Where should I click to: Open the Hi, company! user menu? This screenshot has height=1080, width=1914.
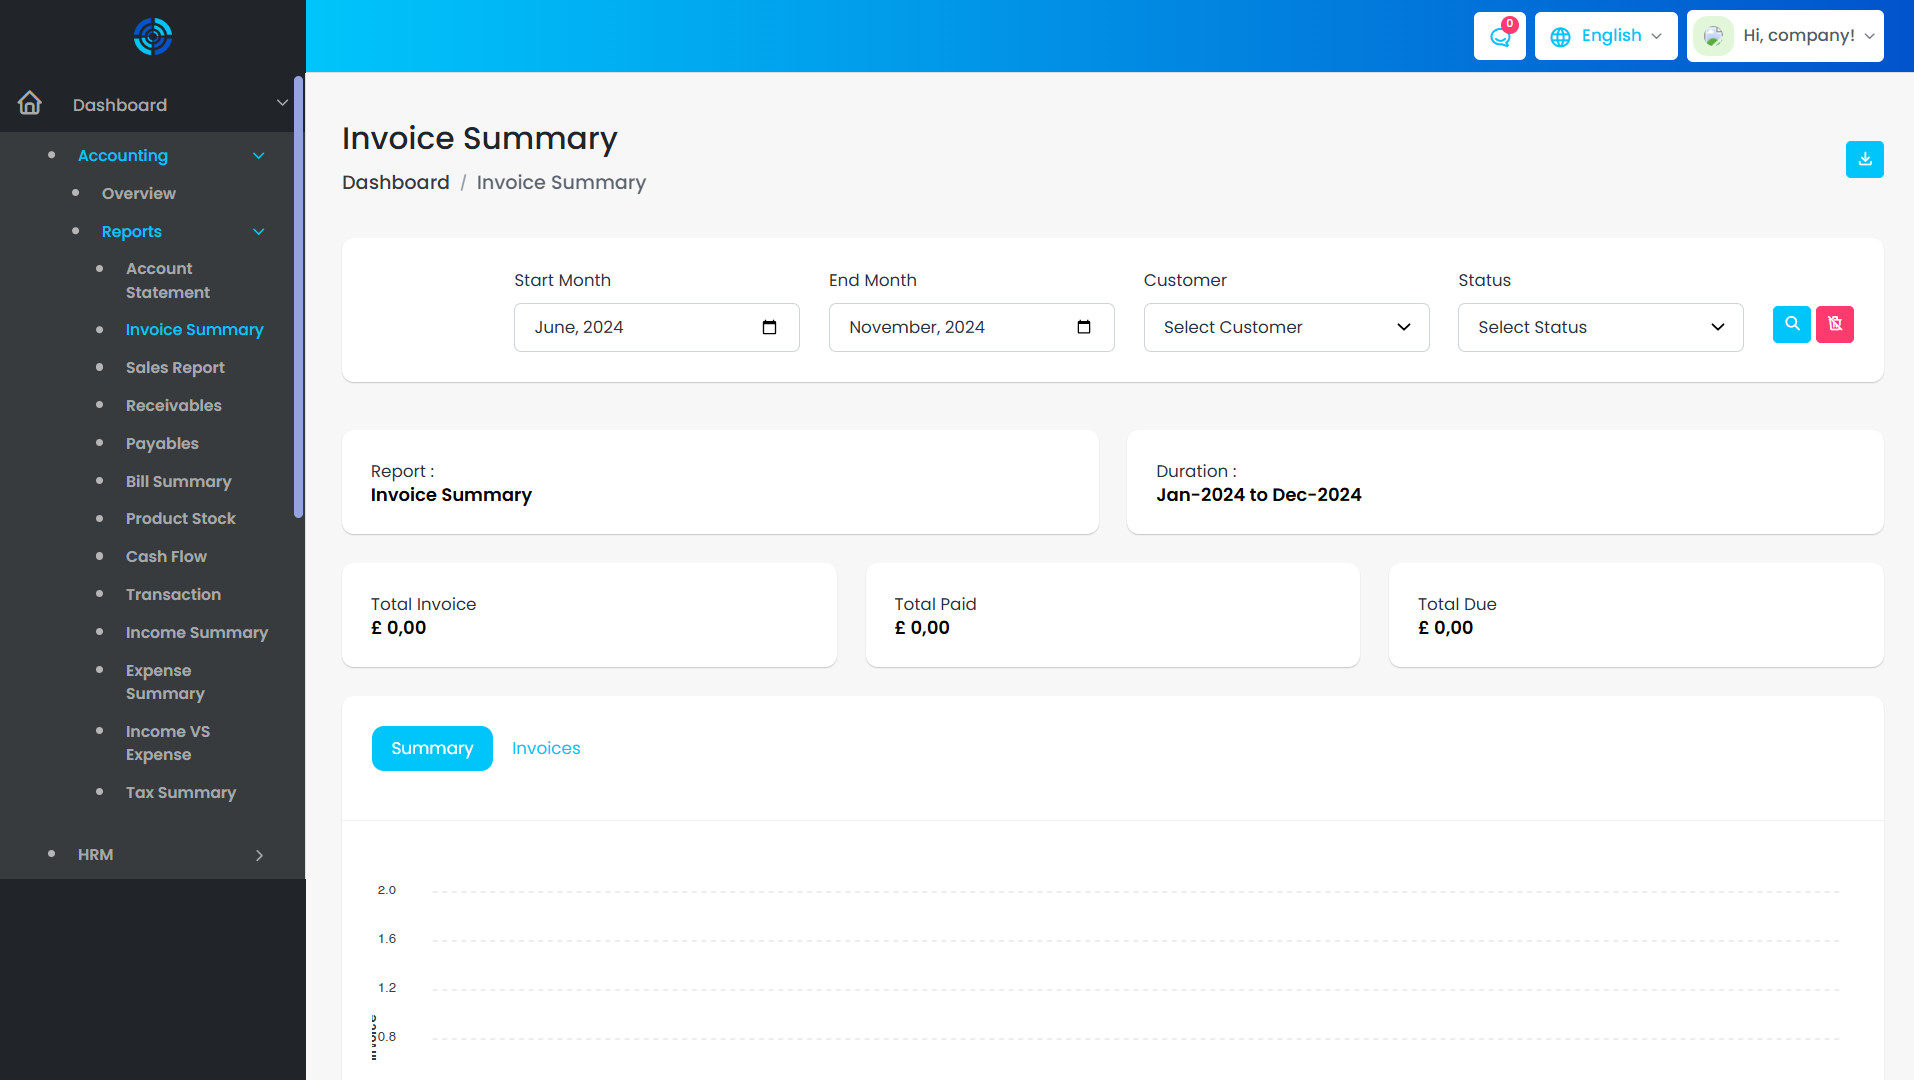tap(1785, 36)
